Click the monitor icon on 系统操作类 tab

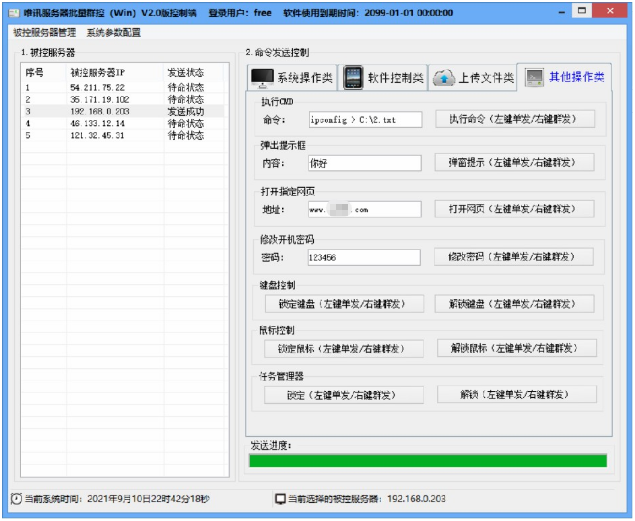click(262, 78)
